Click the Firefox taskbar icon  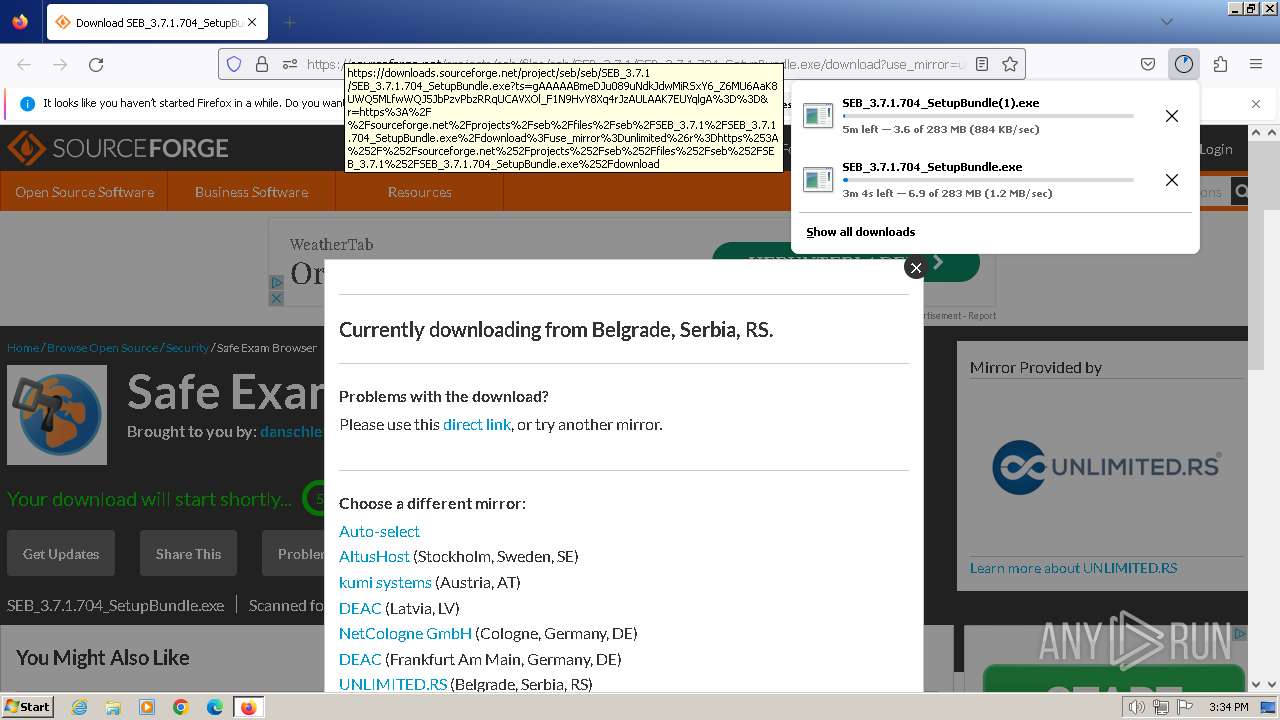coord(248,707)
